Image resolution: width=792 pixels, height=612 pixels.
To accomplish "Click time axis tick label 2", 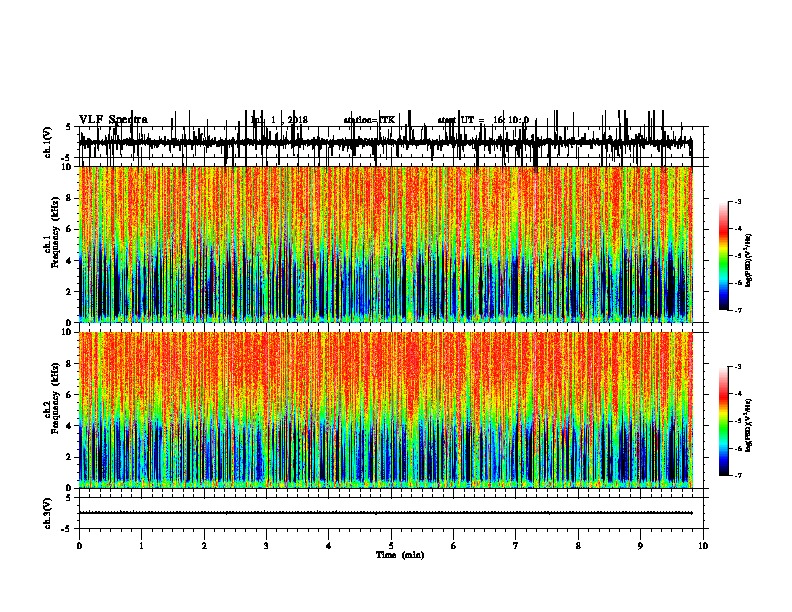I will 204,546.
